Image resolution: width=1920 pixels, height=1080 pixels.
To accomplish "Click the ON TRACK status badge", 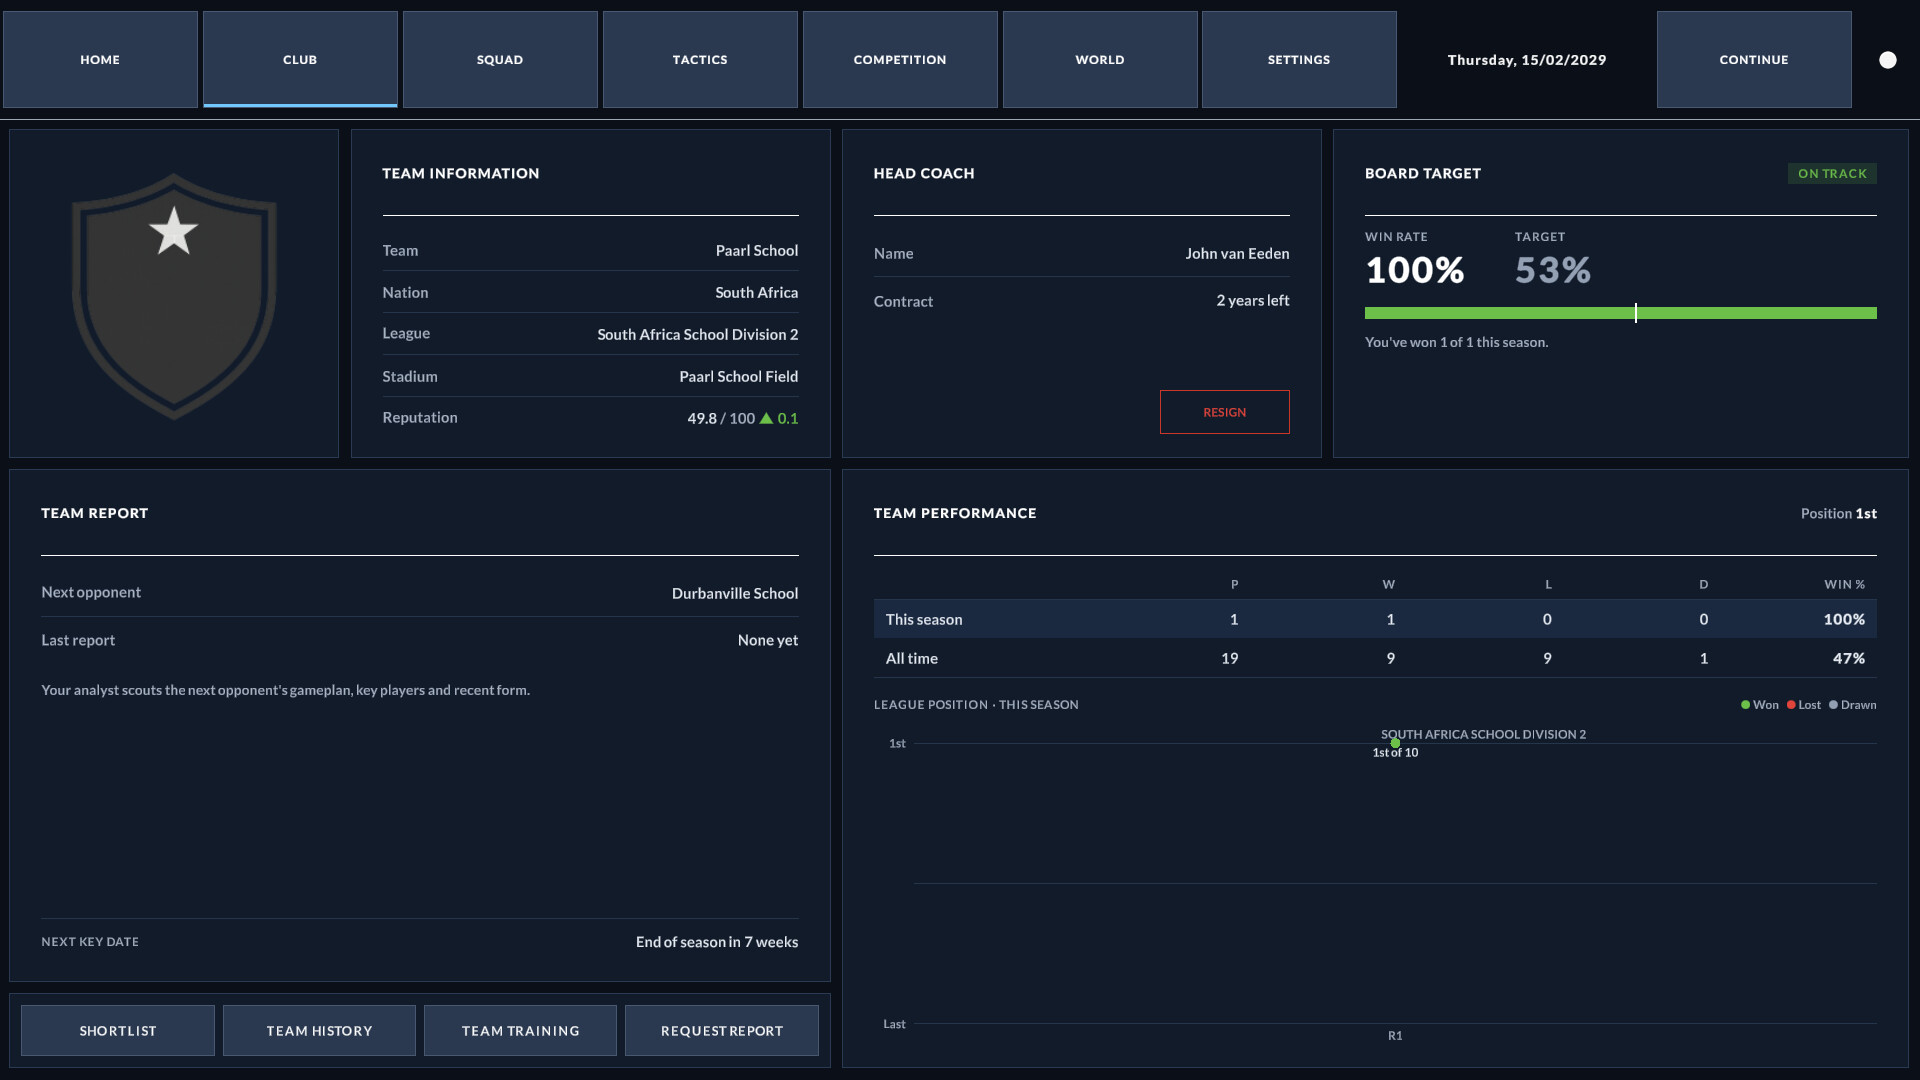I will 1832,174.
